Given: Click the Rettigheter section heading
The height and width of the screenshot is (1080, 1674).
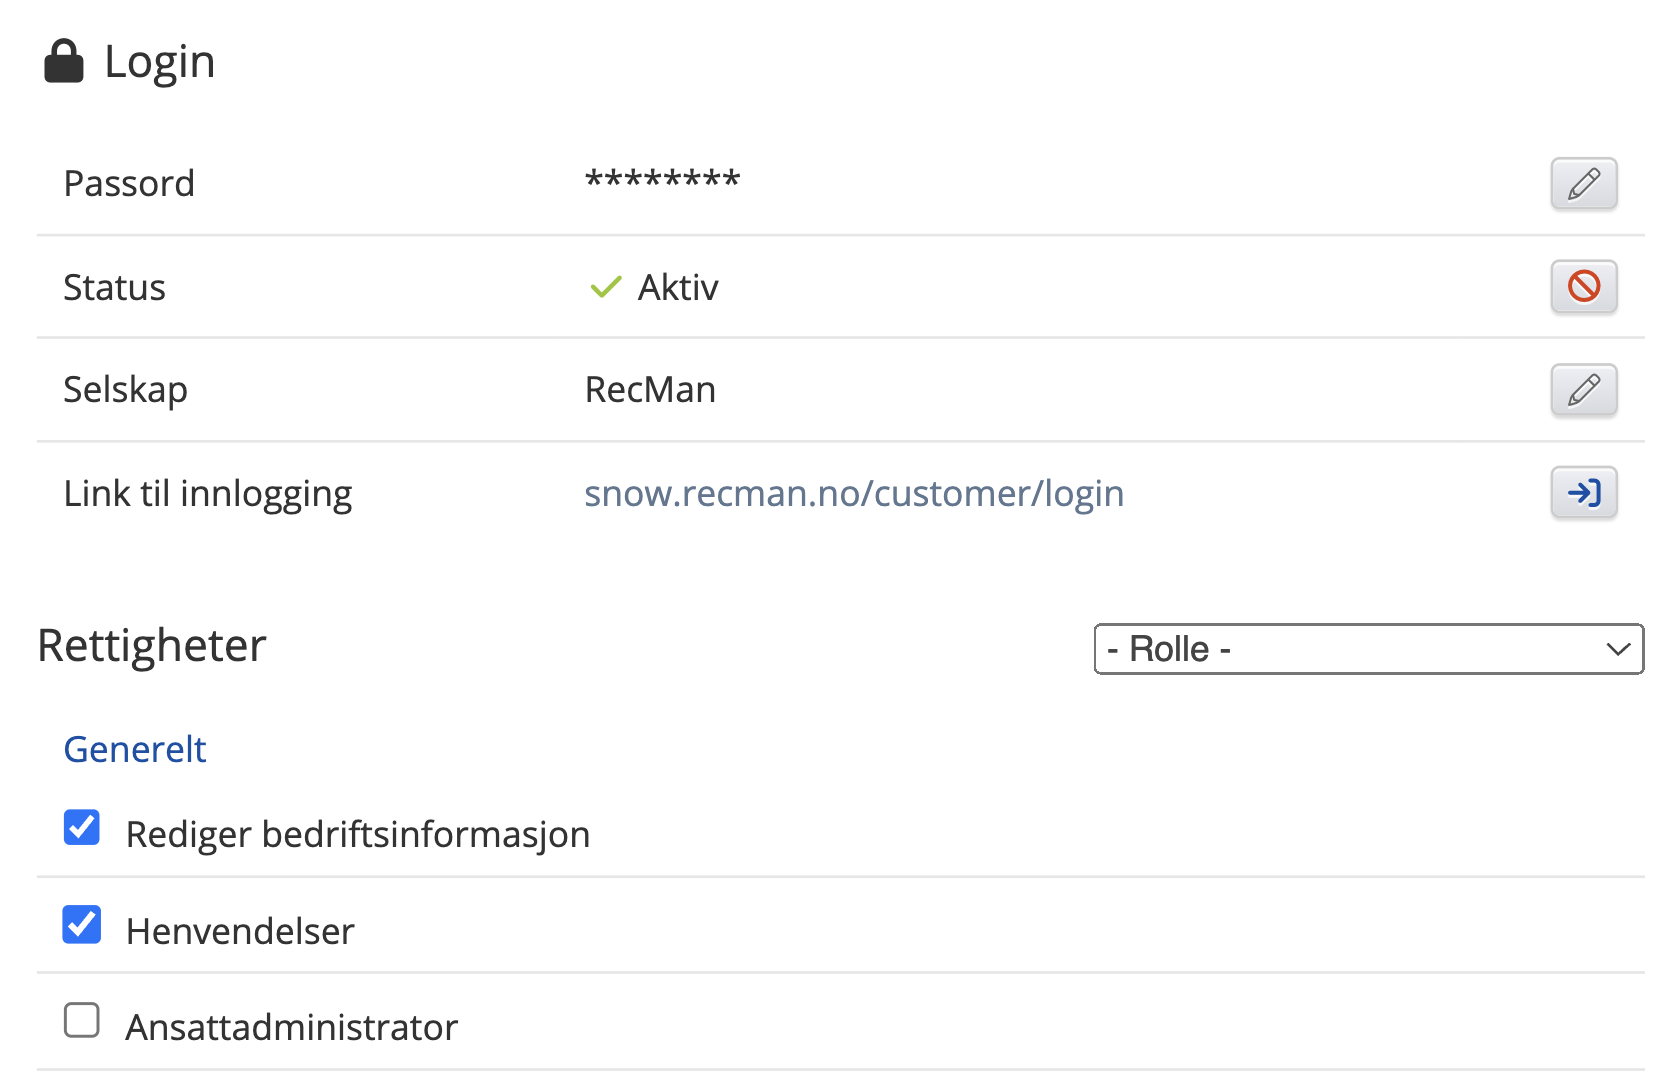Looking at the screenshot, I should click(152, 646).
